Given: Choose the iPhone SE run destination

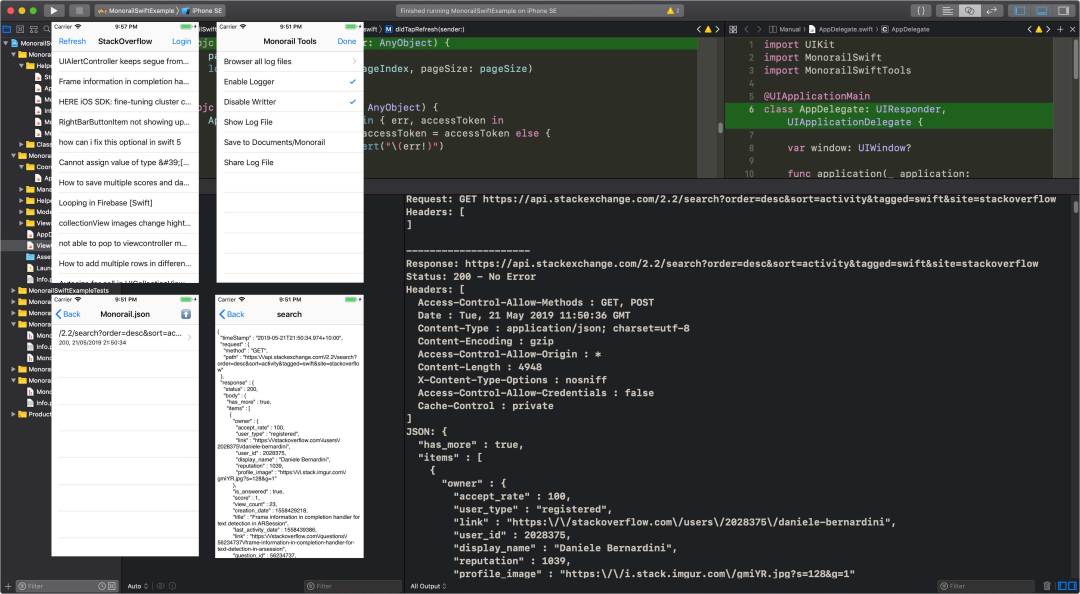Looking at the screenshot, I should [203, 10].
